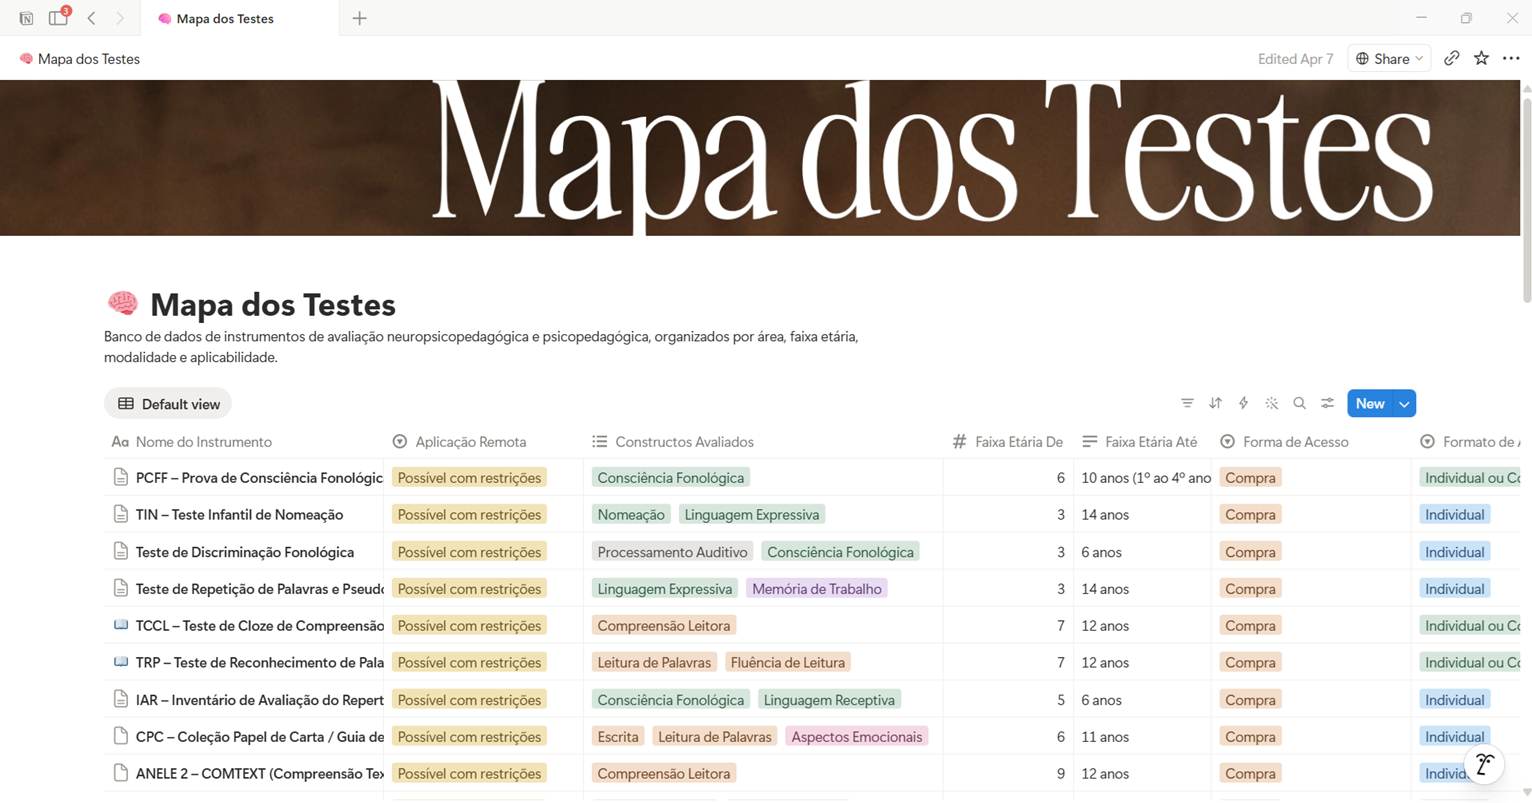Click document icon of IAR row
1532x803 pixels.
(x=121, y=699)
